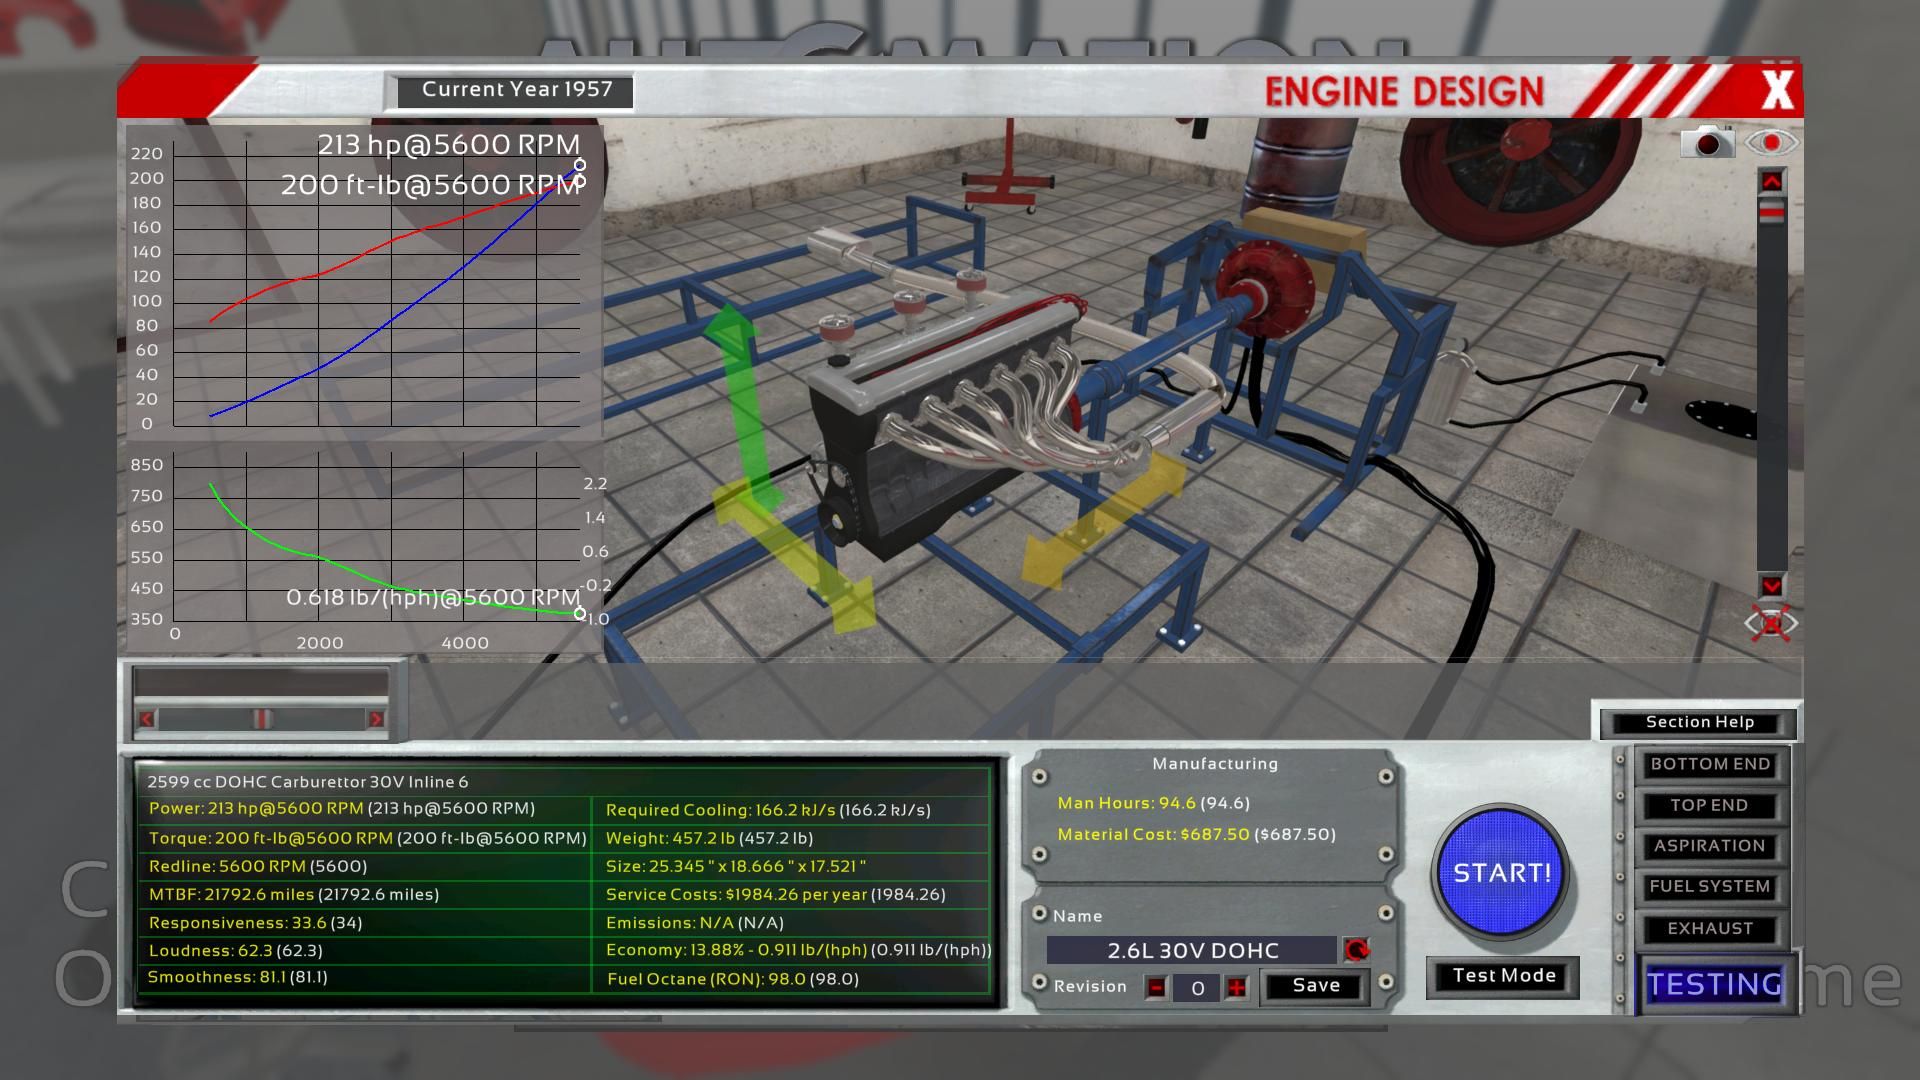
Task: Open Section Help
Action: [1699, 722]
